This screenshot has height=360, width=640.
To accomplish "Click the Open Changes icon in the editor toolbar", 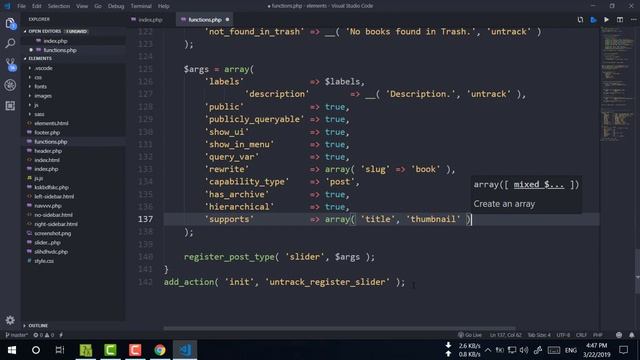I will pos(580,20).
